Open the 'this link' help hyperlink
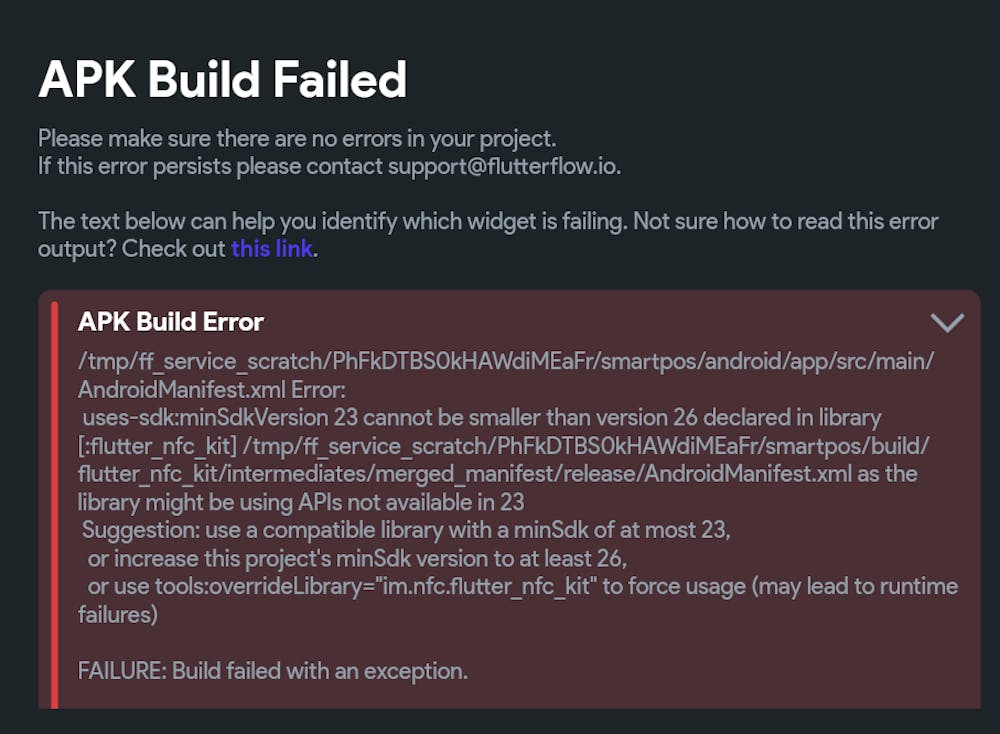The image size is (1000, 734). tap(272, 249)
